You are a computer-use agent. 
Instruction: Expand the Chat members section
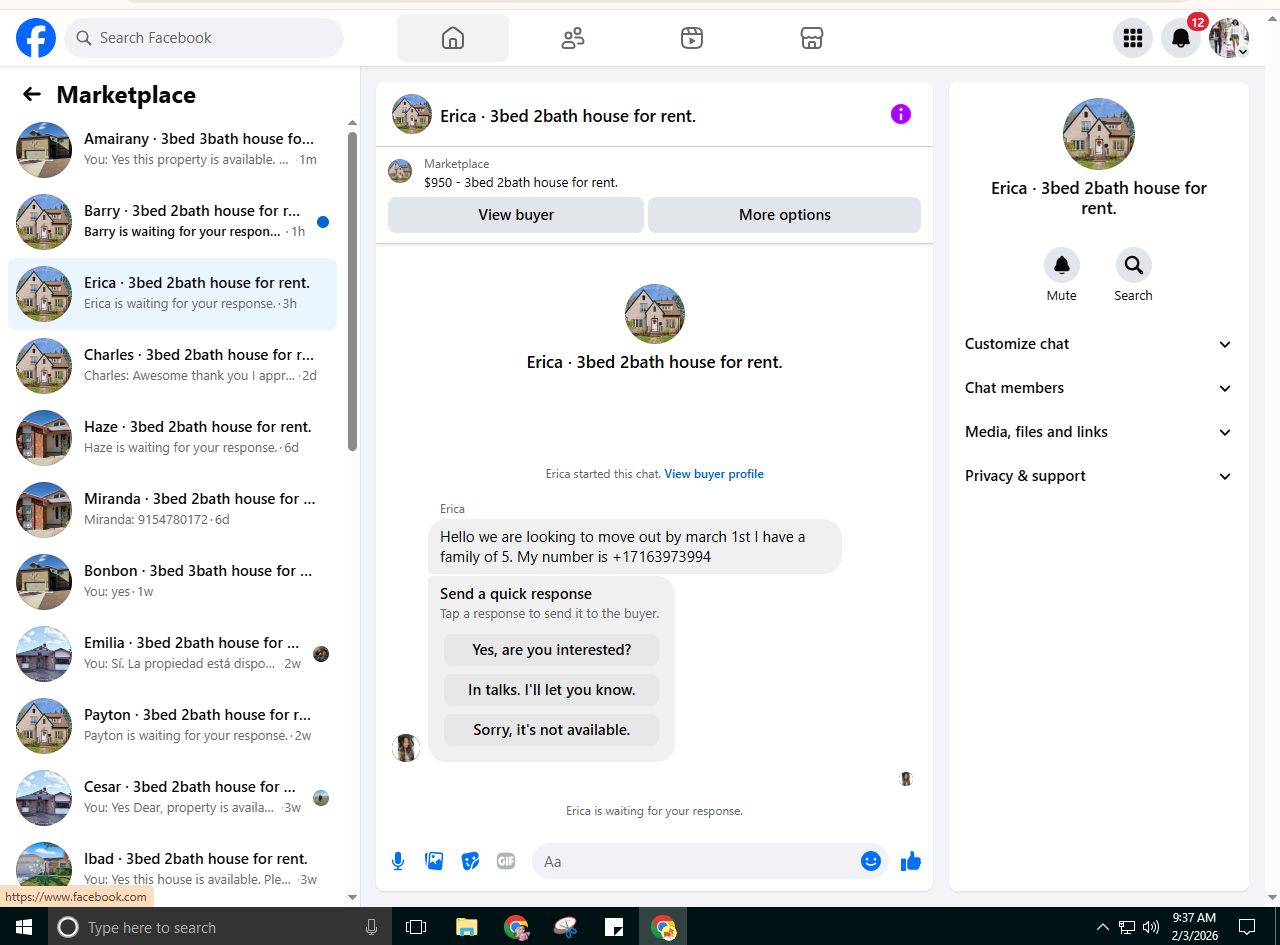(x=1098, y=388)
